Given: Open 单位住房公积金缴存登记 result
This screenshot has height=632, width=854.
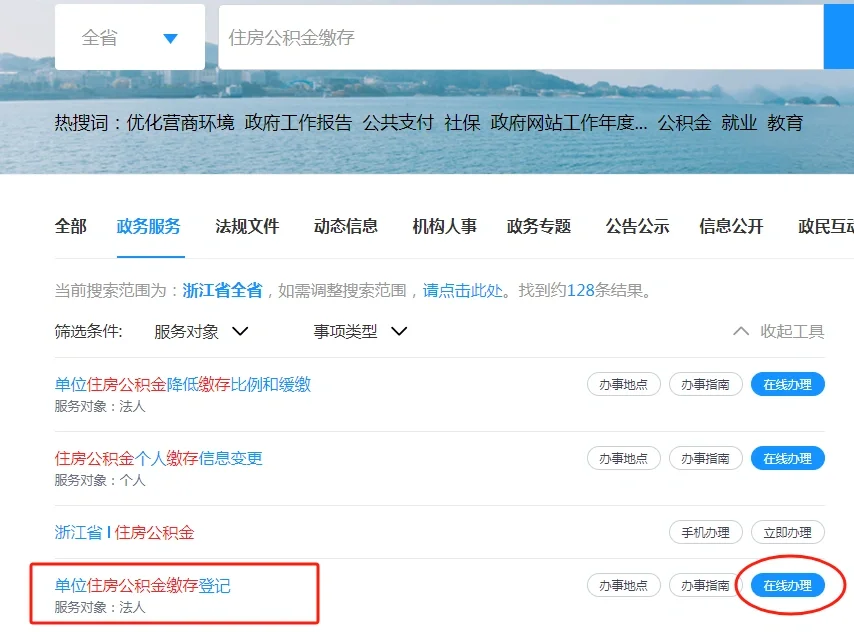Looking at the screenshot, I should [x=143, y=586].
